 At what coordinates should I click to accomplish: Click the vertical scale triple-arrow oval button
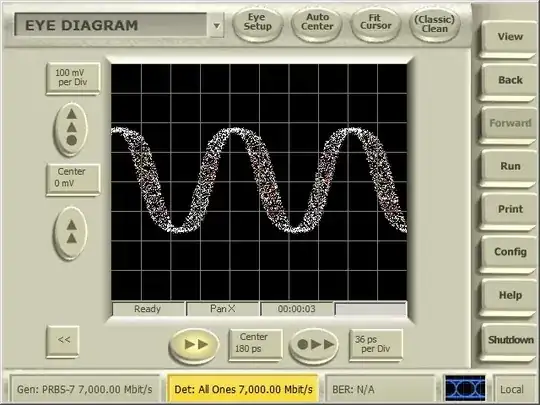pos(71,129)
